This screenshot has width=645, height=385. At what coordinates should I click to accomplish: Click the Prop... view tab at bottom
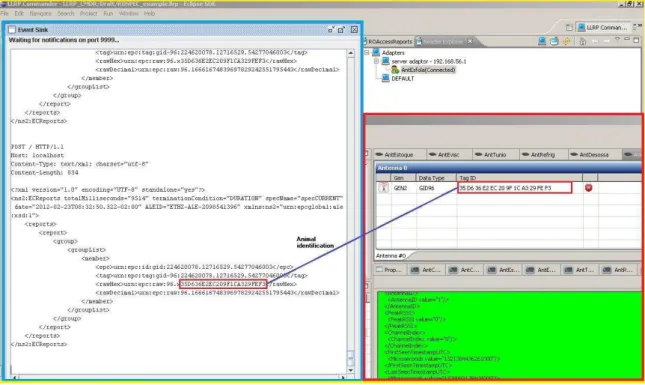coord(389,270)
